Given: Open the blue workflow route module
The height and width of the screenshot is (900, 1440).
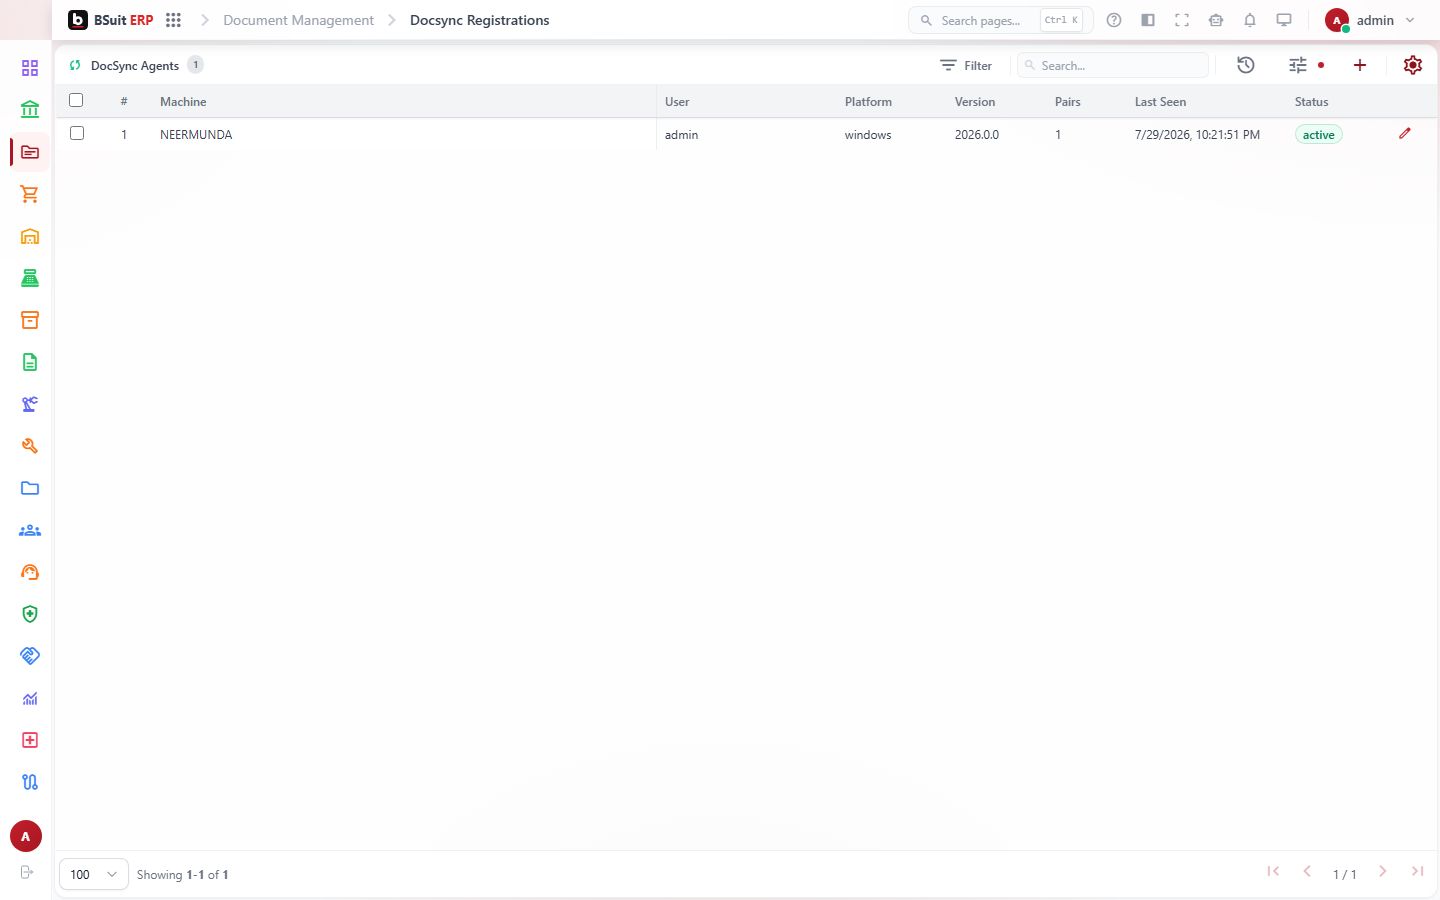Looking at the screenshot, I should click(30, 782).
